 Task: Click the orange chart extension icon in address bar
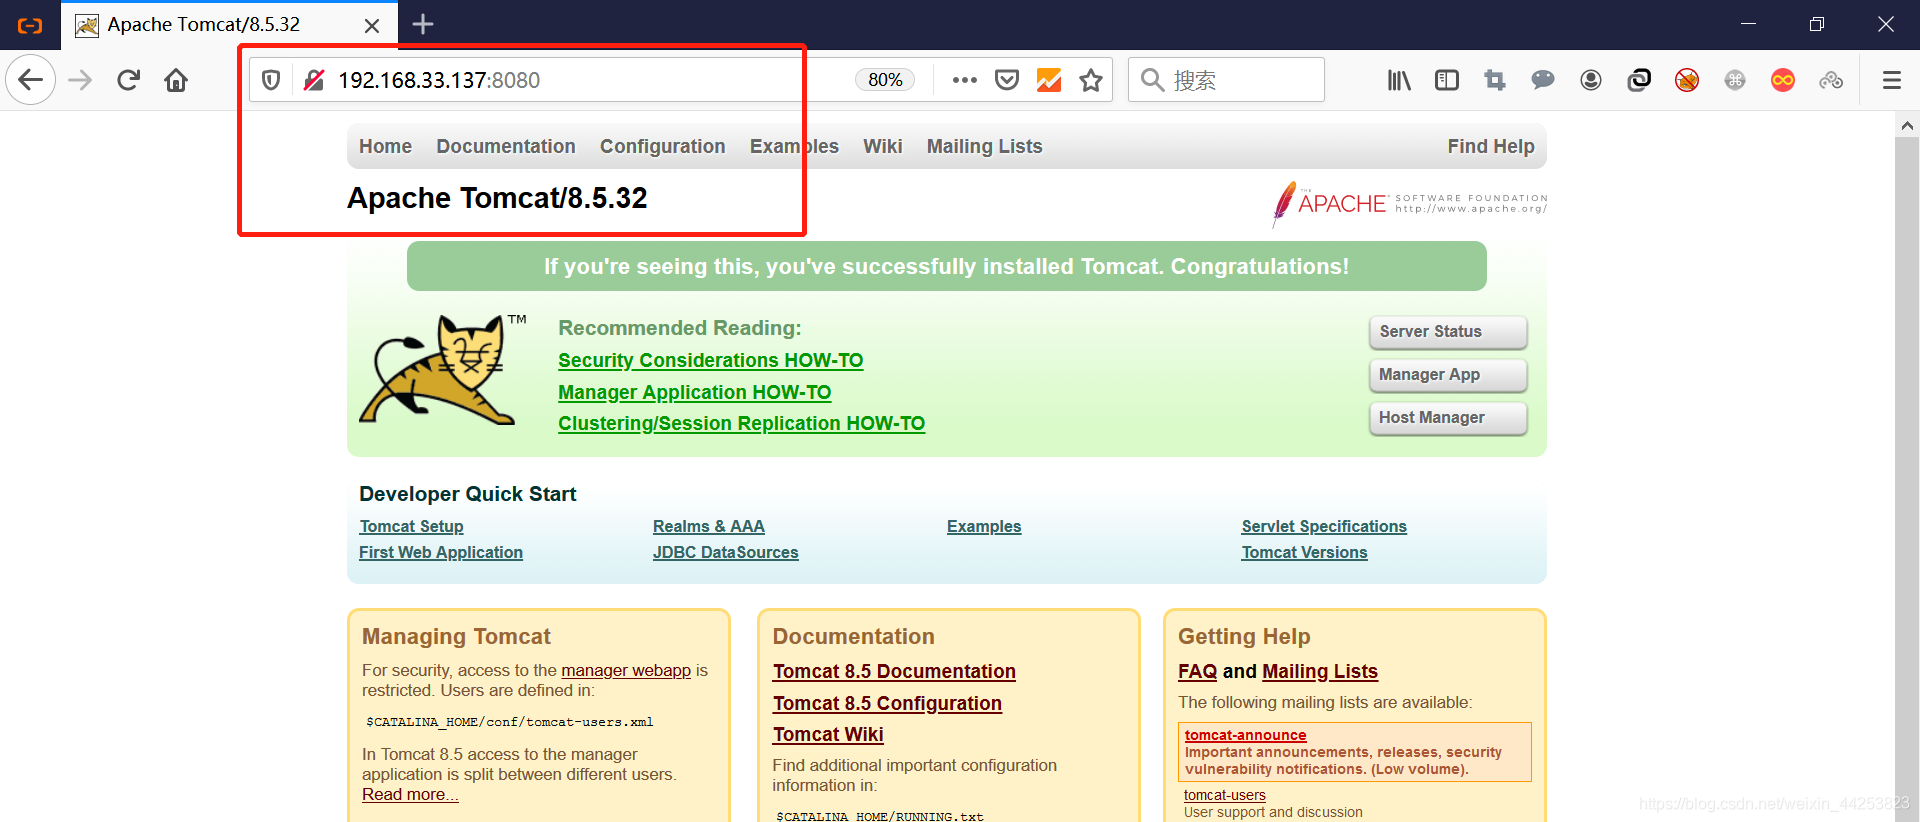[1049, 80]
